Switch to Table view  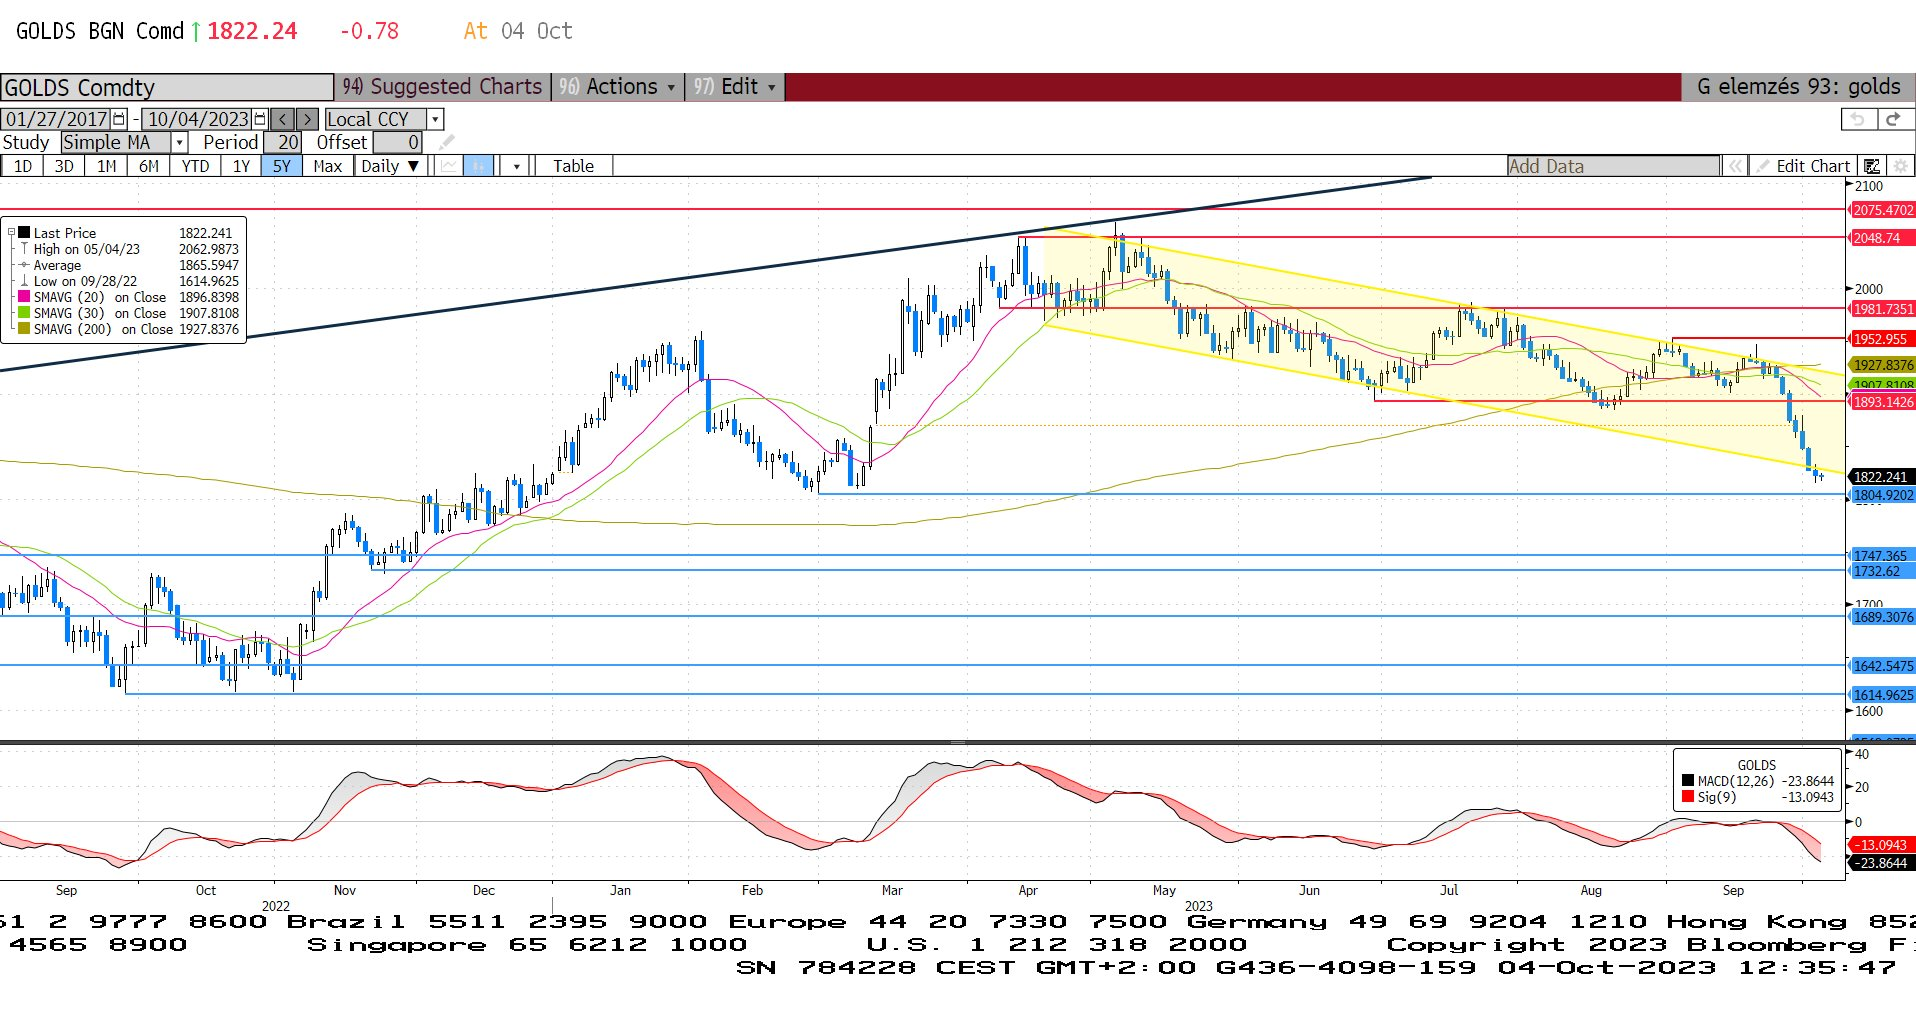[574, 166]
